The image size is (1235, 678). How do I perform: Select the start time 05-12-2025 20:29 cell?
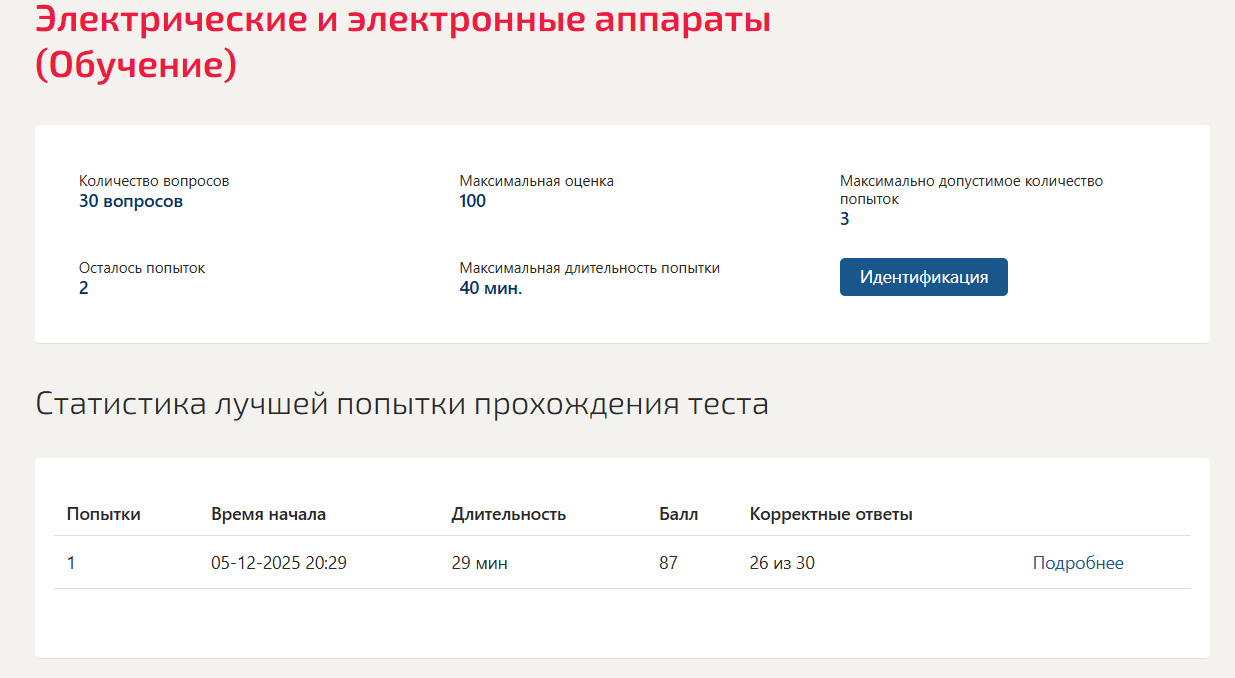pyautogui.click(x=279, y=563)
